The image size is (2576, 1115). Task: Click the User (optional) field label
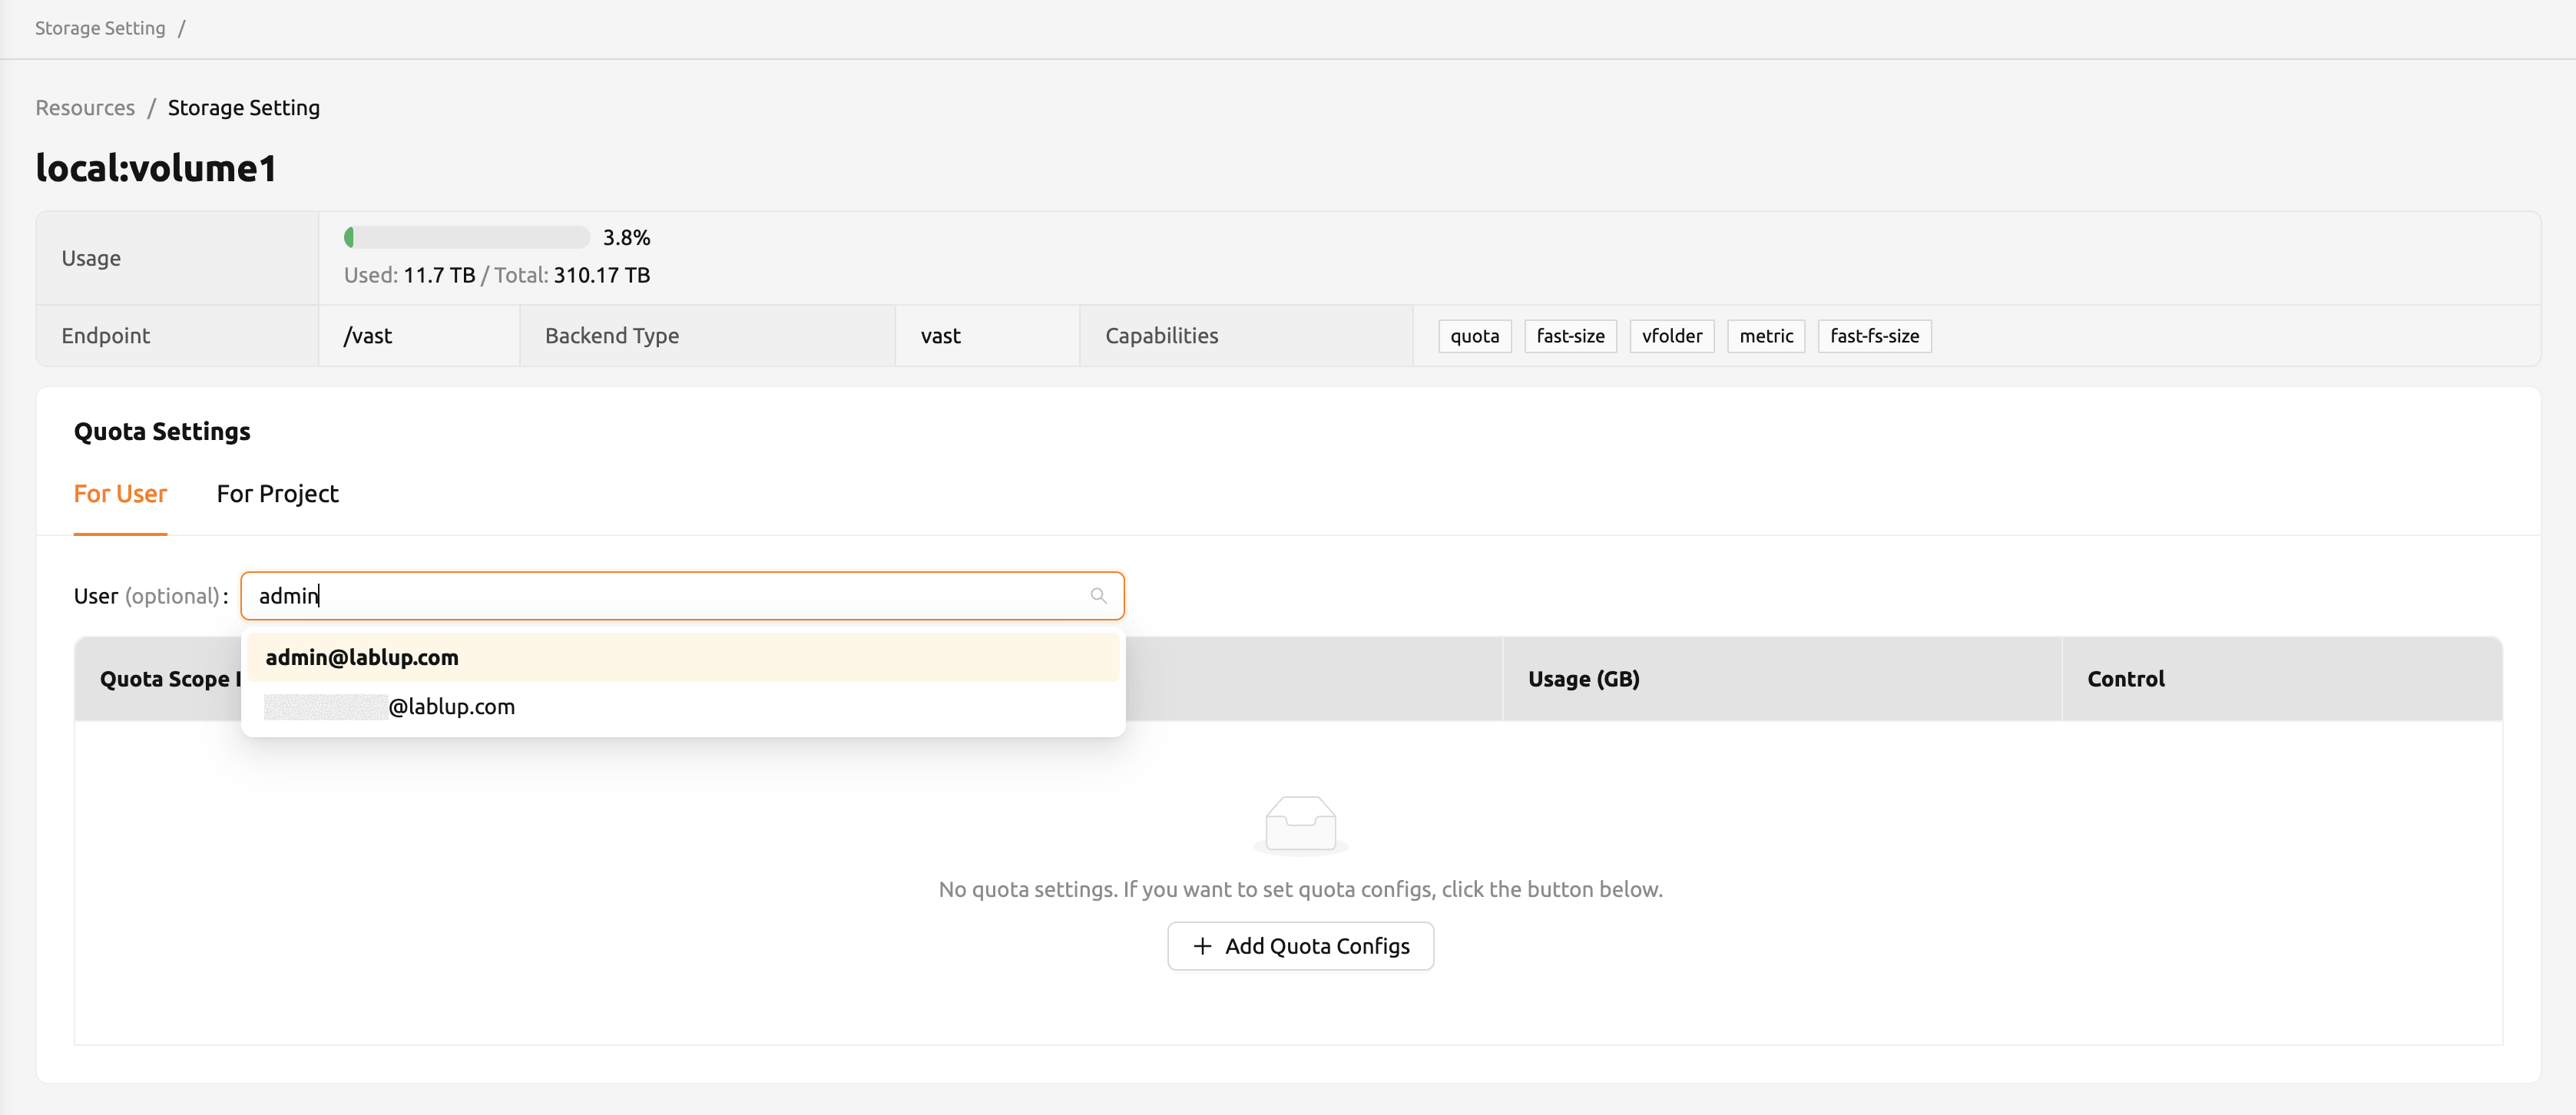tap(151, 596)
